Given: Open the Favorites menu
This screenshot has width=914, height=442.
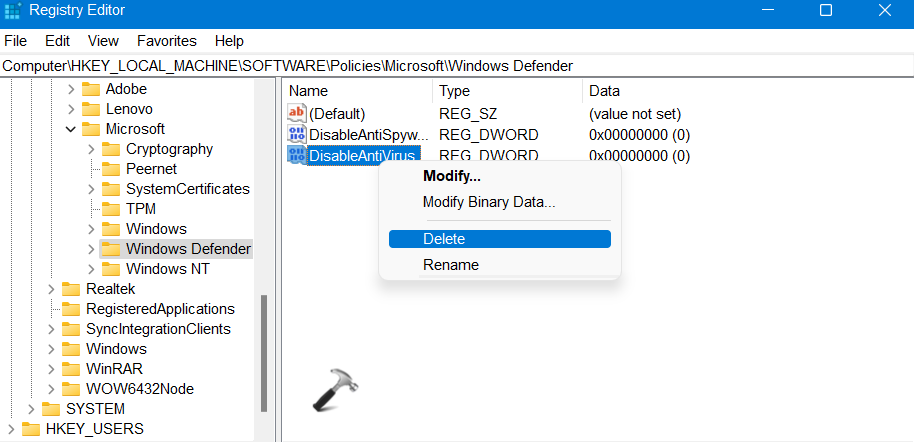Looking at the screenshot, I should 167,41.
